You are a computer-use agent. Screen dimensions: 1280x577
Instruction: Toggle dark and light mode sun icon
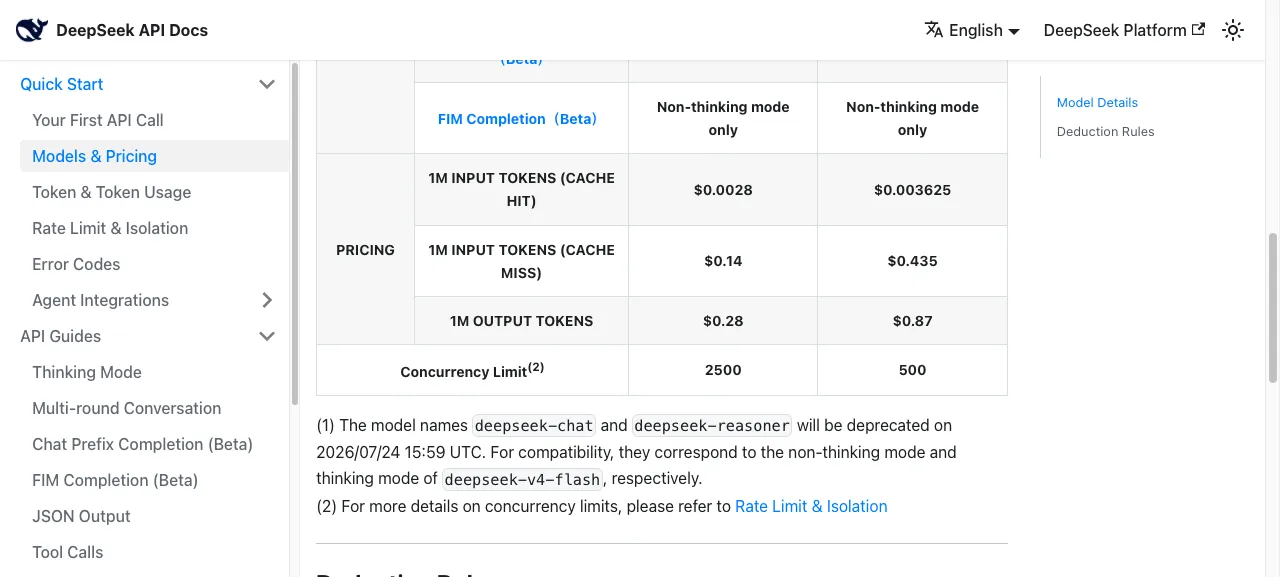pyautogui.click(x=1233, y=30)
